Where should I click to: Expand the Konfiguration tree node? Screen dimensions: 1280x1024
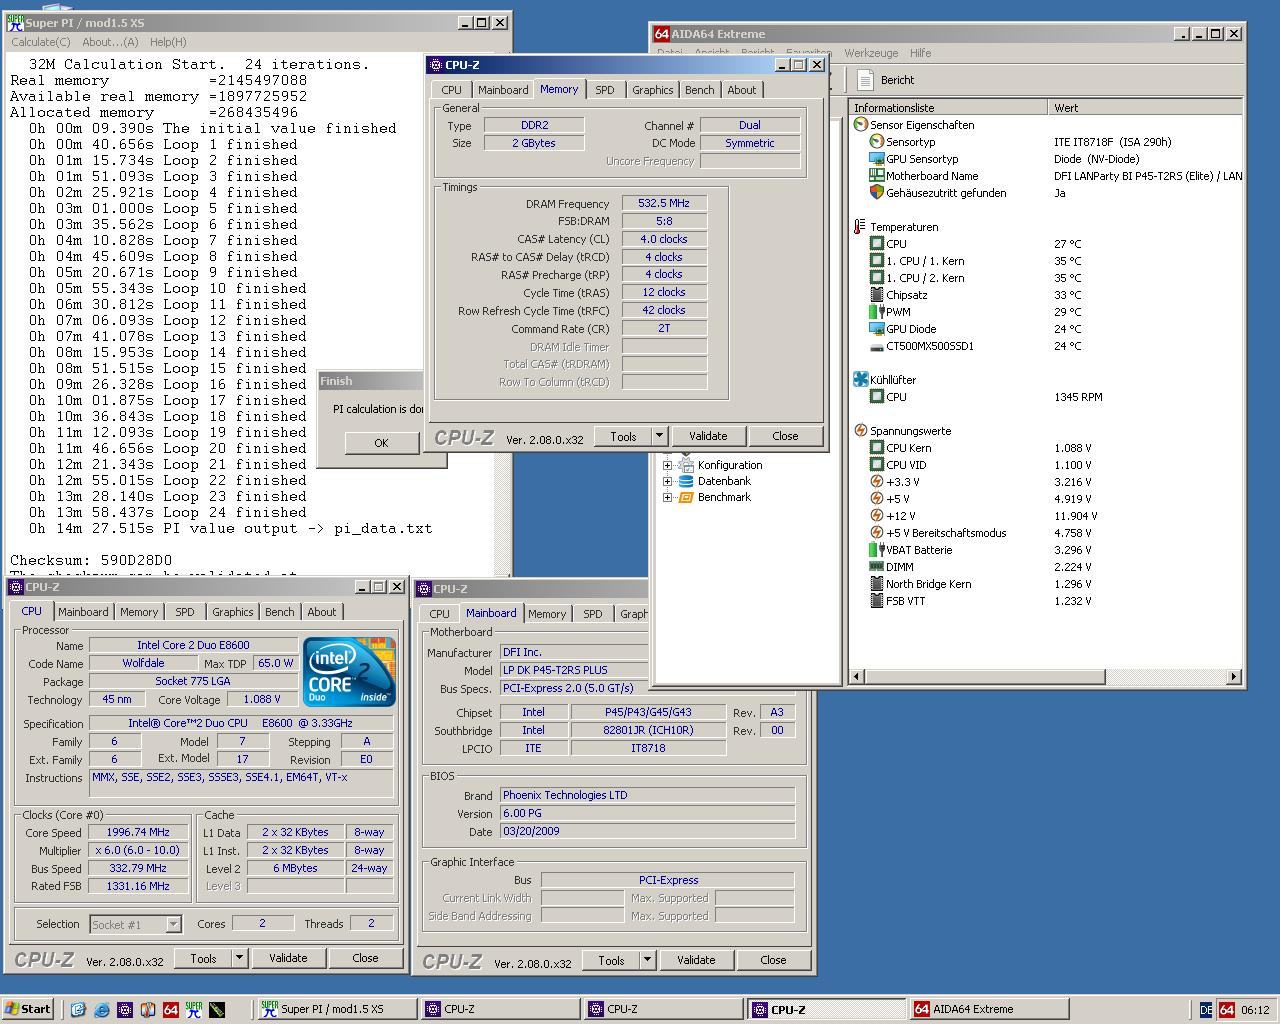coord(667,465)
